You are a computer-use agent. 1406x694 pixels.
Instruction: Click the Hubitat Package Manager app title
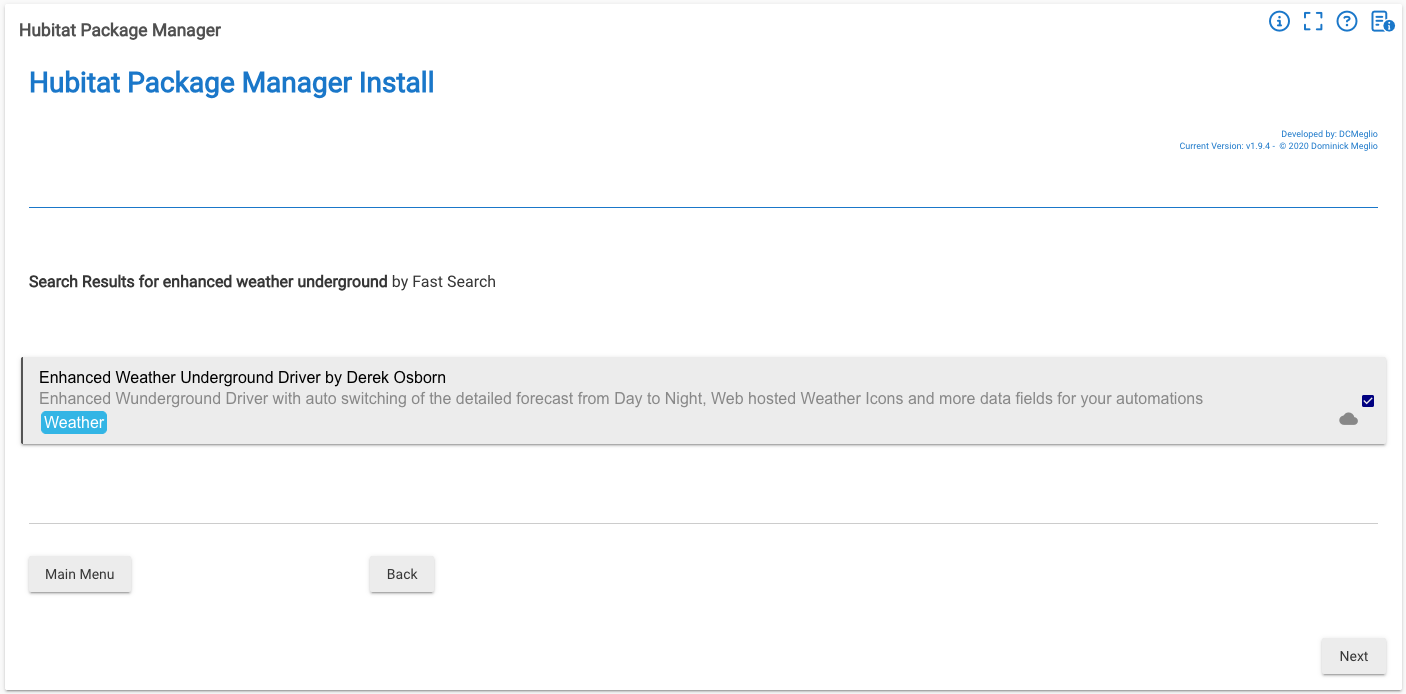tap(120, 30)
